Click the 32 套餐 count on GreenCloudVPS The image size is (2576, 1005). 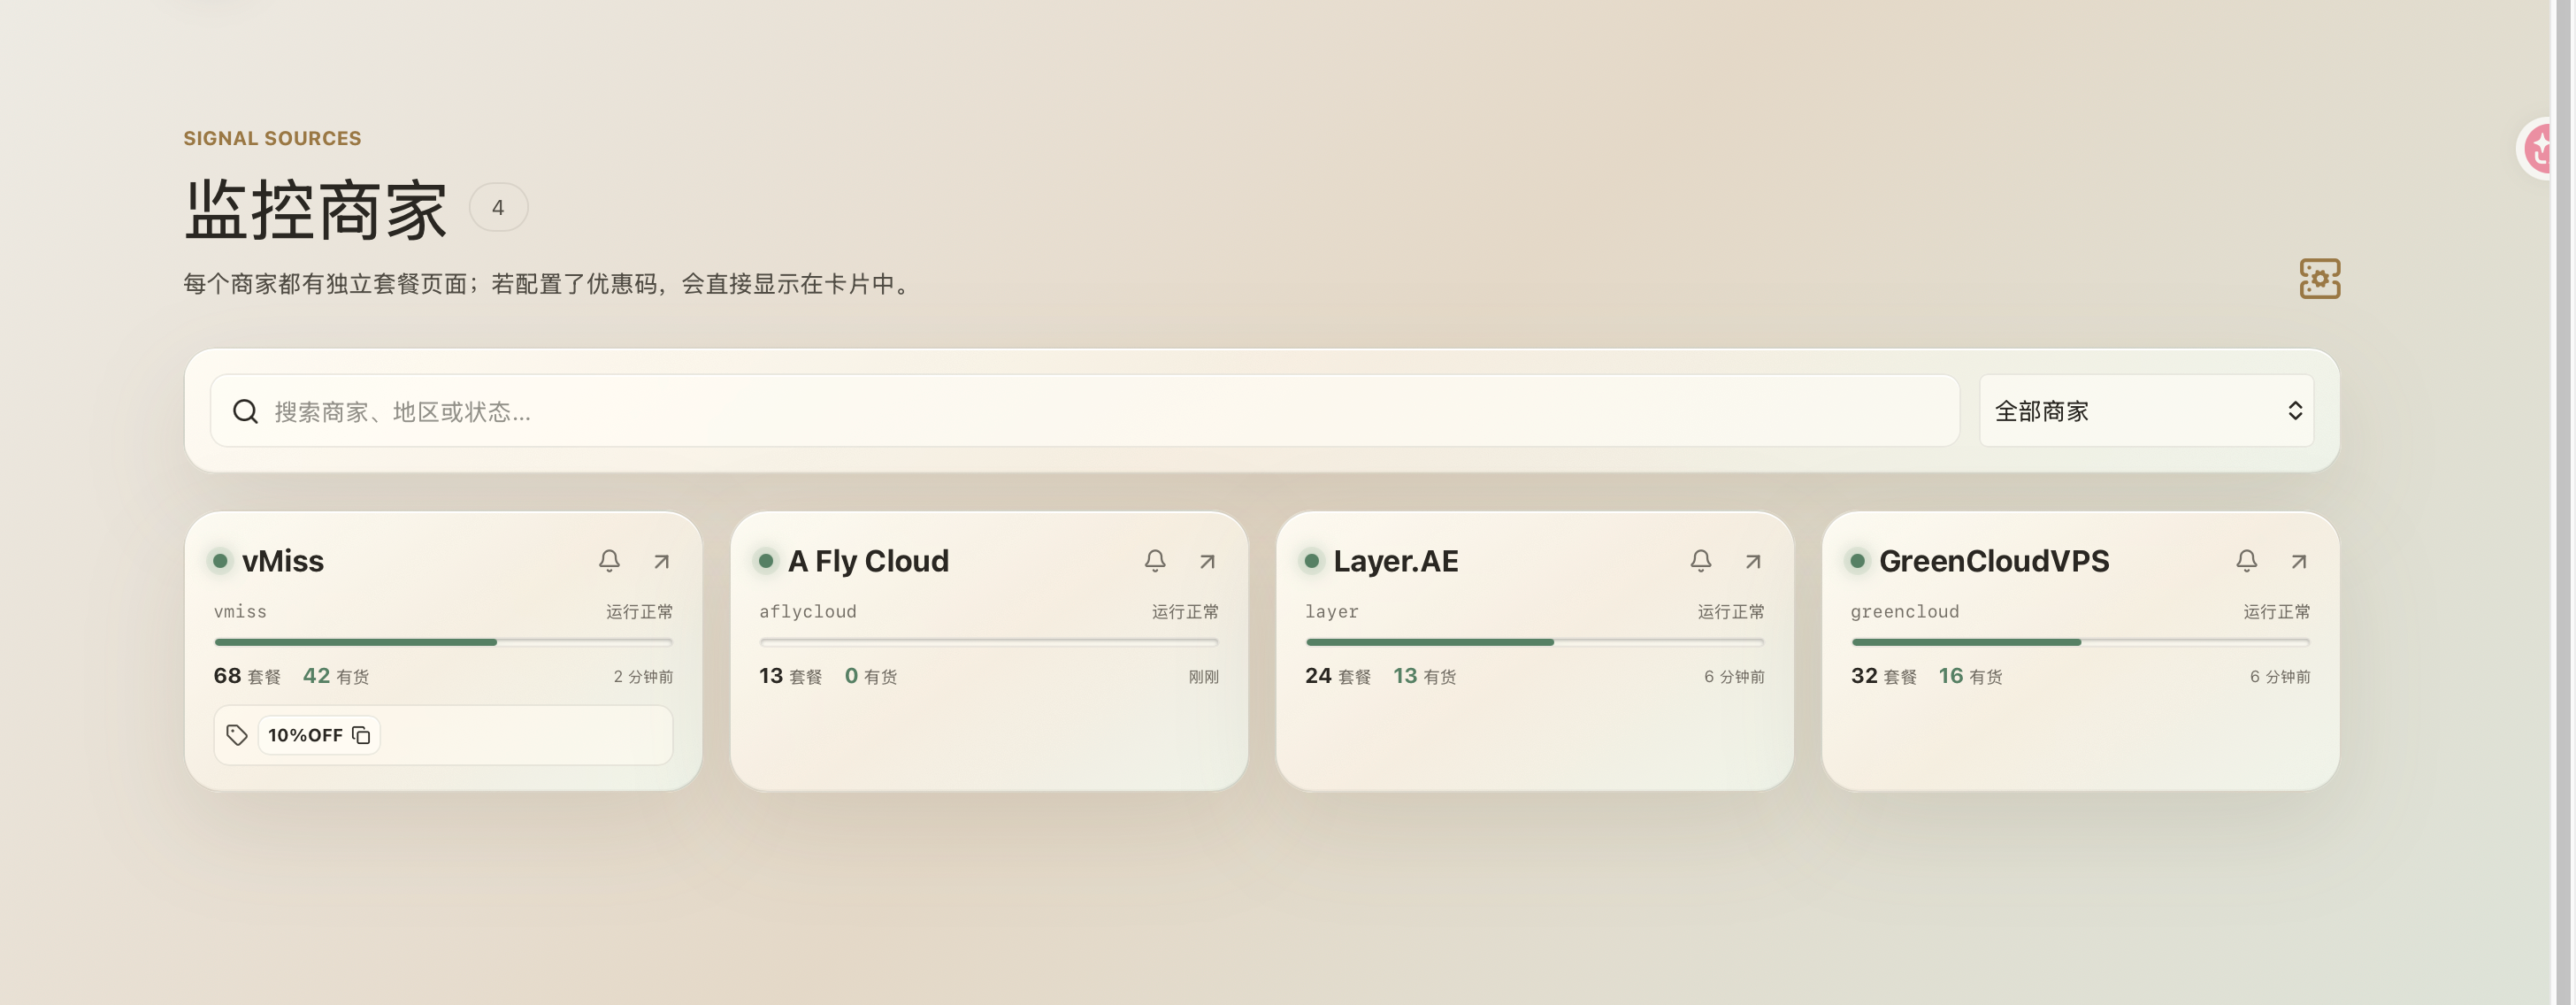pos(1884,676)
